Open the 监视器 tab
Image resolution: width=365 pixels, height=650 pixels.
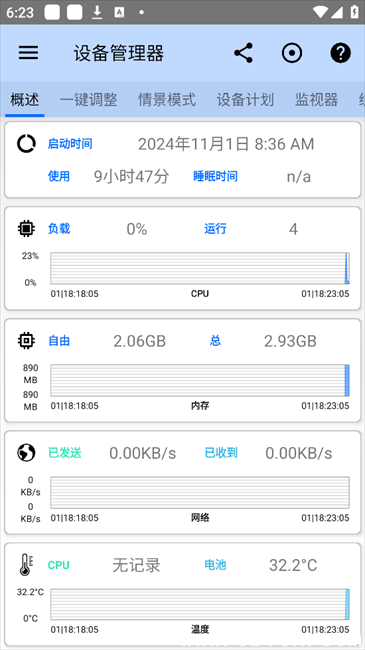(x=316, y=100)
